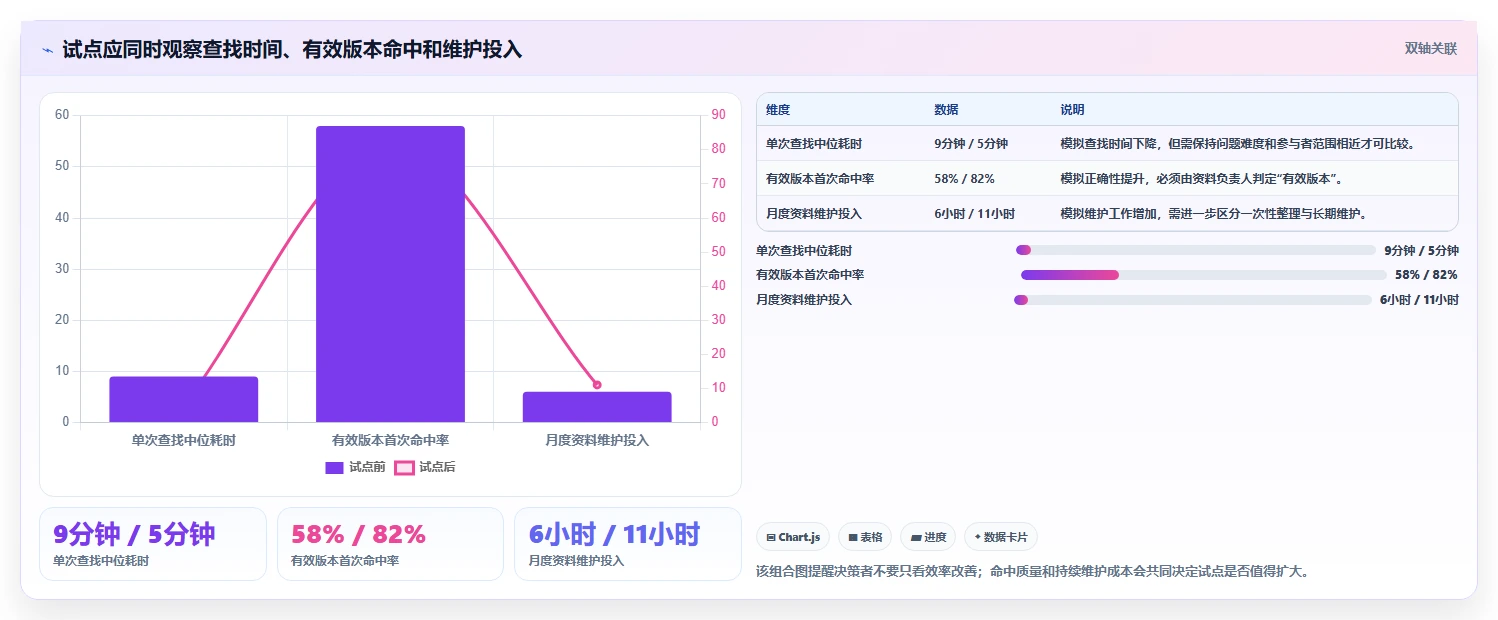Click the footnote starting 该组合图提醒决策者
The width and height of the screenshot is (1498, 620).
pyautogui.click(x=1033, y=572)
